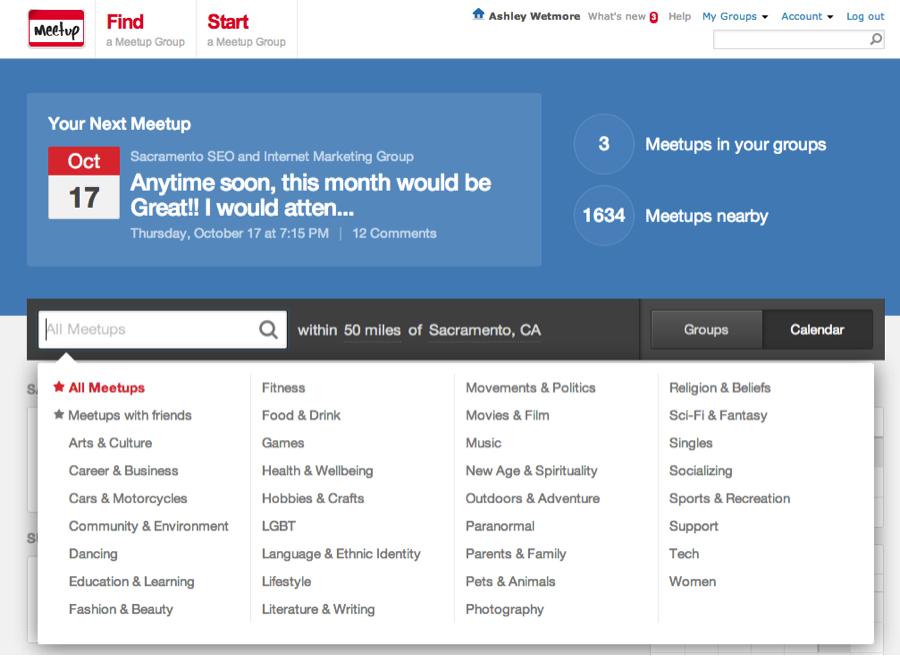Pick Religion & Beliefs category
This screenshot has height=656, width=900.
coord(720,387)
